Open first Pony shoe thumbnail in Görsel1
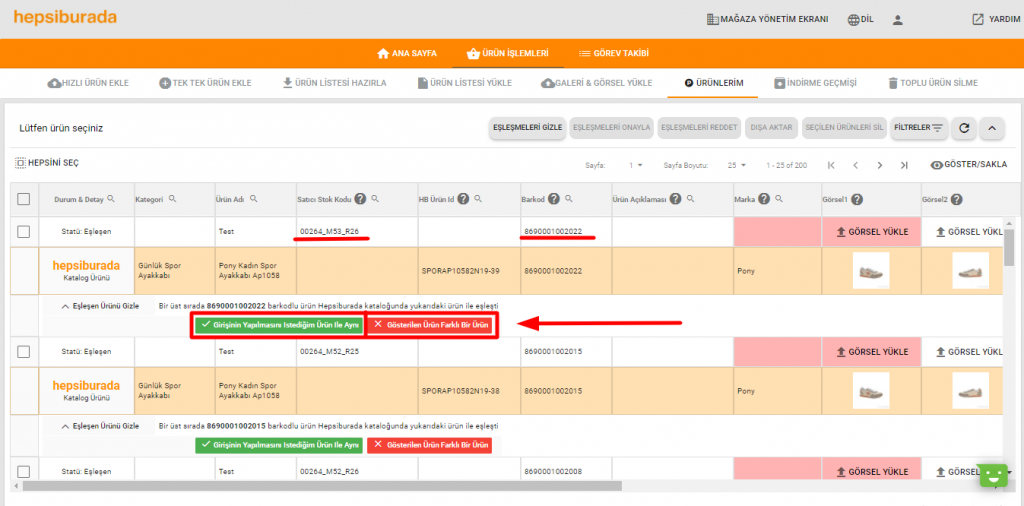Viewport: 1024px width, 506px height. coord(872,270)
